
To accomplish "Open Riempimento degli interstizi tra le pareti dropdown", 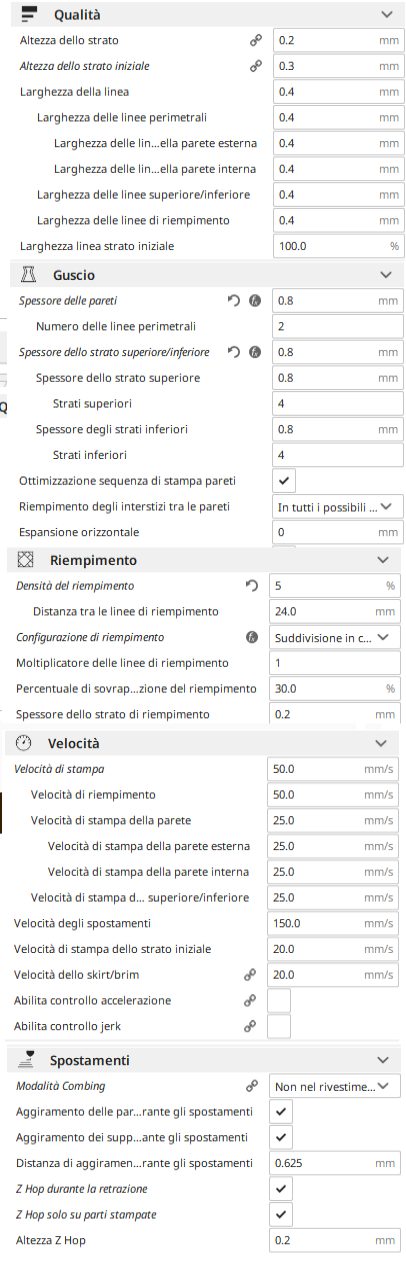I will click(339, 507).
